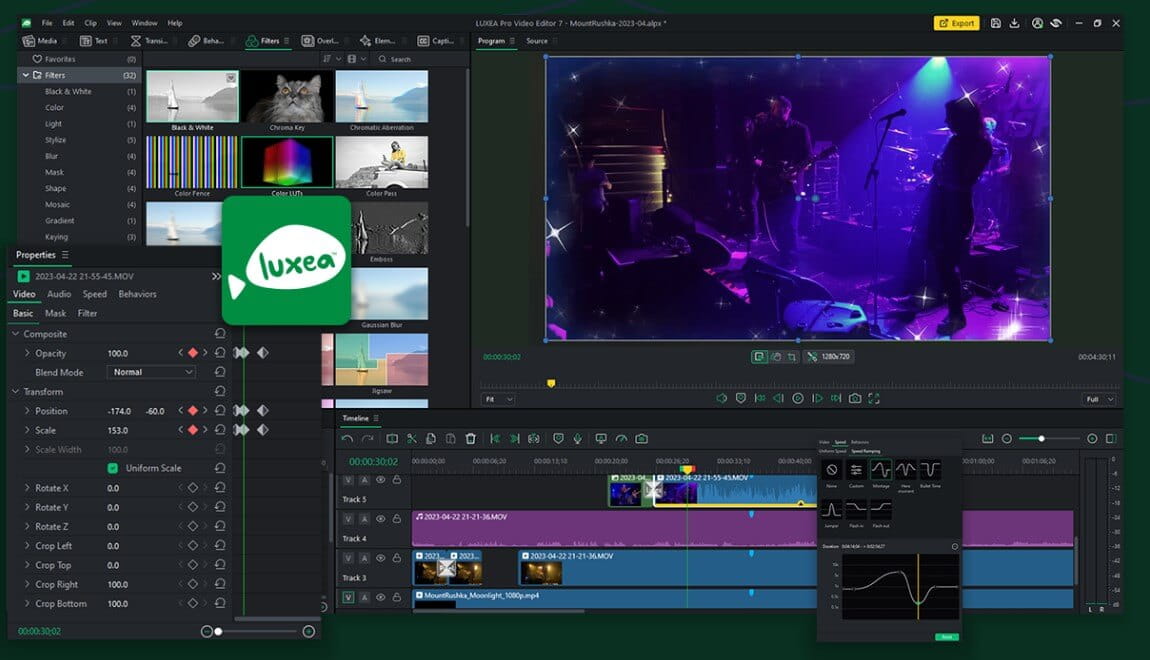
Task: Toggle the Opacity keyframe diamond
Action: click(x=193, y=353)
